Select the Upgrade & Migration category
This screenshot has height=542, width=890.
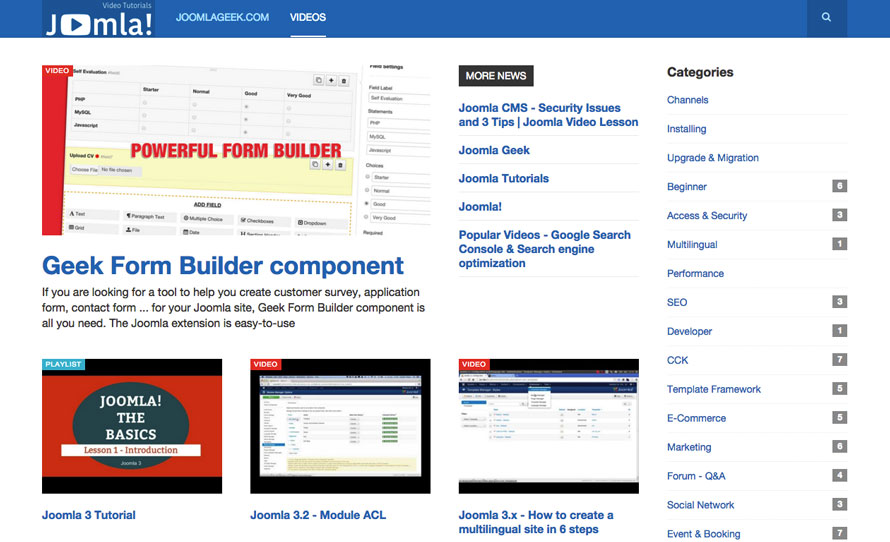712,158
